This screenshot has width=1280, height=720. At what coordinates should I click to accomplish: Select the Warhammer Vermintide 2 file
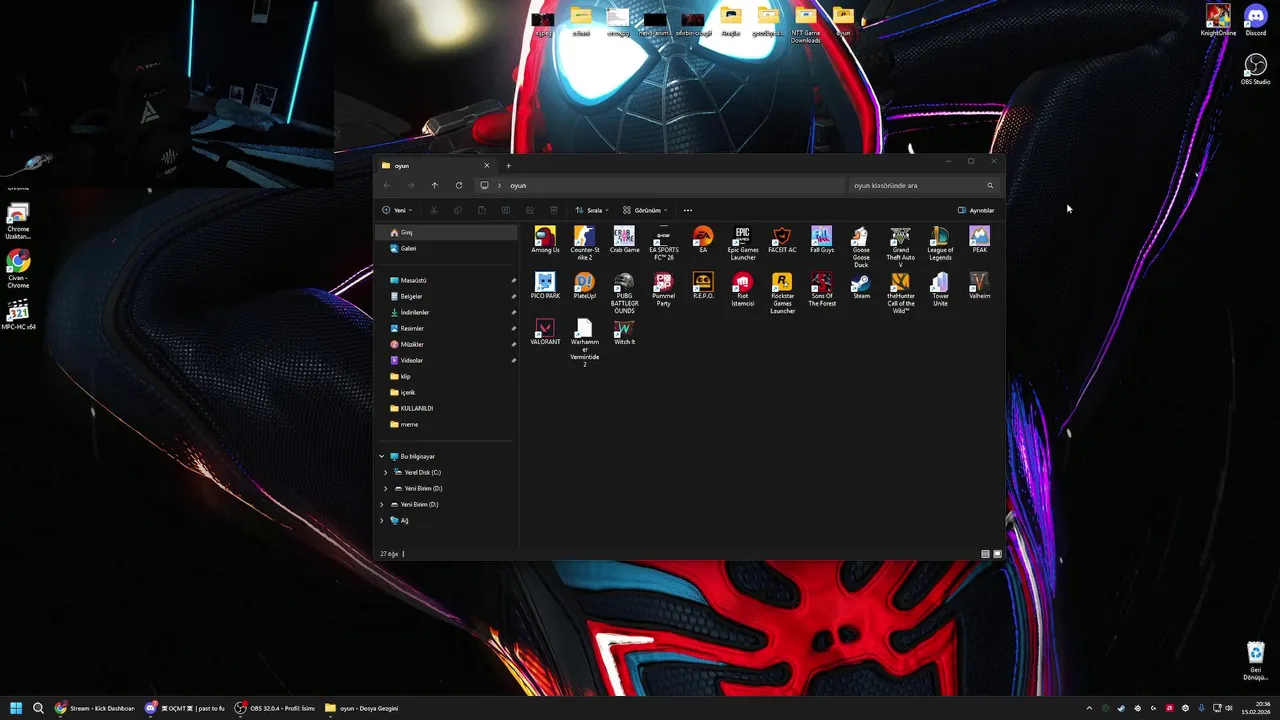(x=585, y=343)
